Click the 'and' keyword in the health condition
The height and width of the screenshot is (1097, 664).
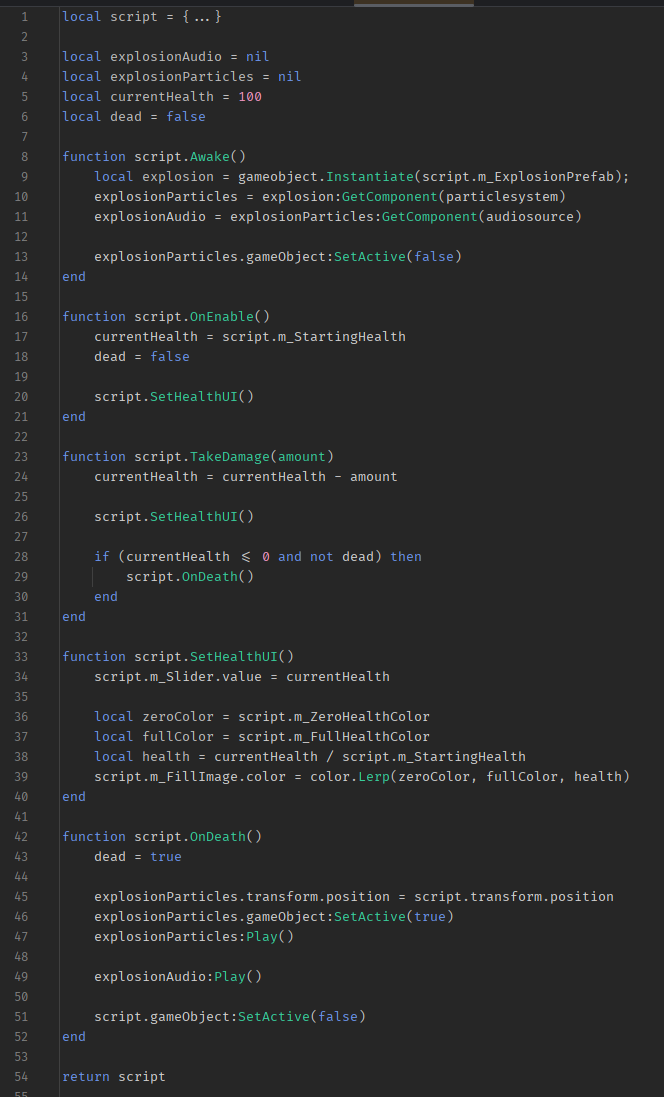click(290, 556)
